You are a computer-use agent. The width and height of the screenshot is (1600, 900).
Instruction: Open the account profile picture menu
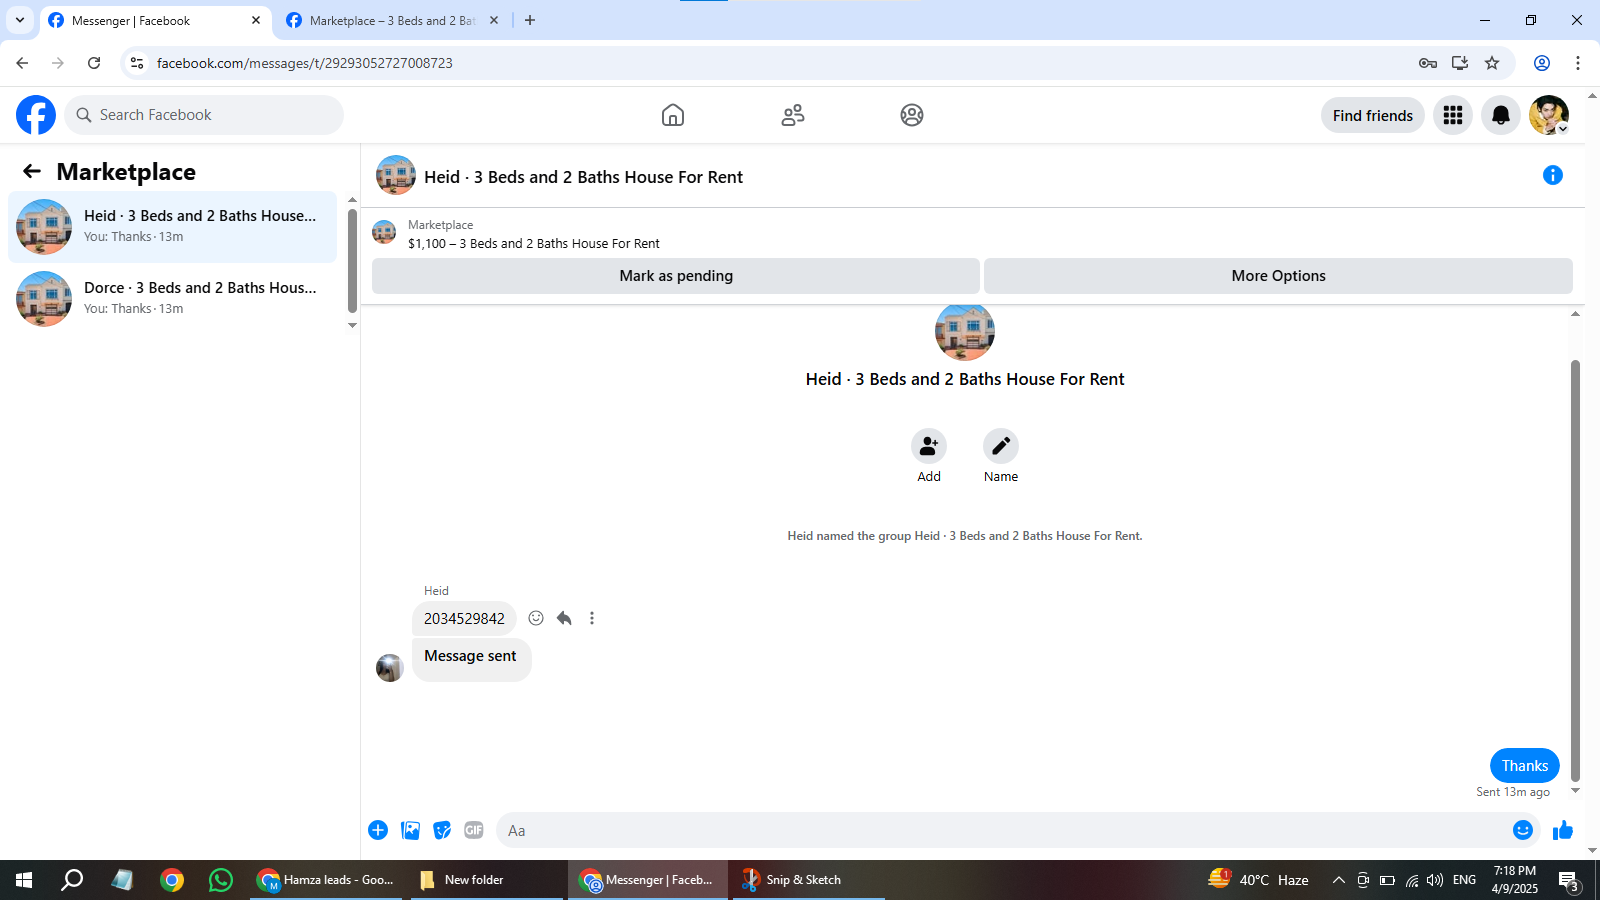pos(1549,115)
